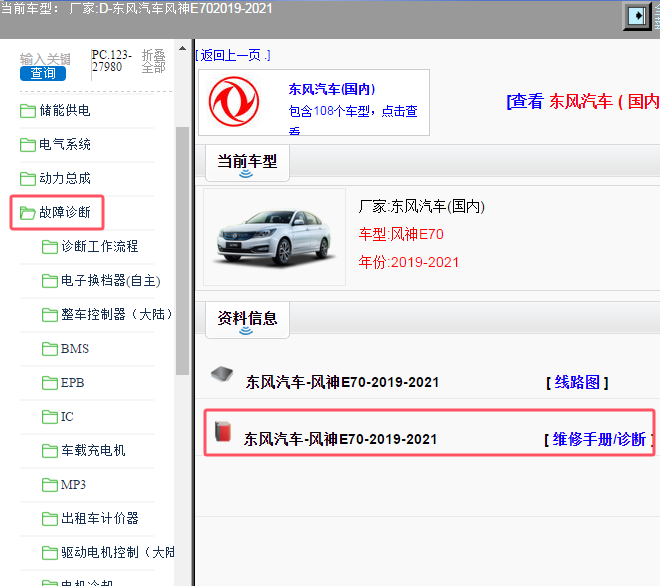This screenshot has width=660, height=586.
Task: Open 整车控制器（大陆） subfolder
Action: 117,314
